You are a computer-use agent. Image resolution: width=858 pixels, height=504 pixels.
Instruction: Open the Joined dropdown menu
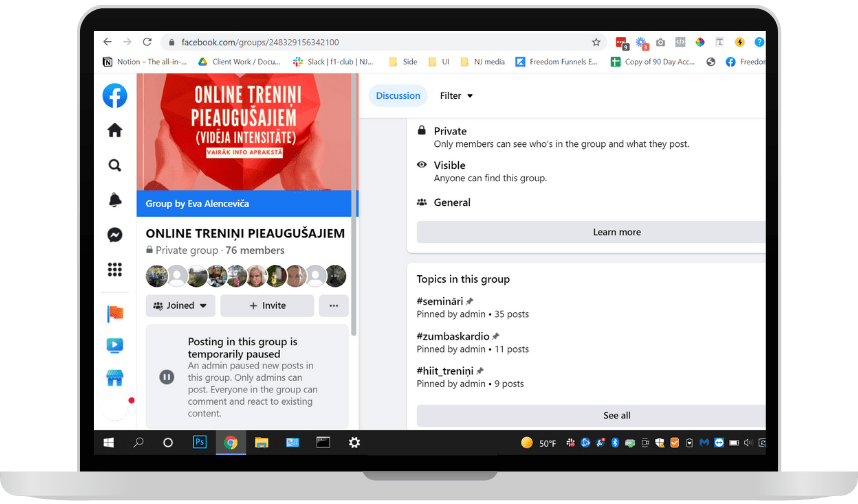(180, 306)
